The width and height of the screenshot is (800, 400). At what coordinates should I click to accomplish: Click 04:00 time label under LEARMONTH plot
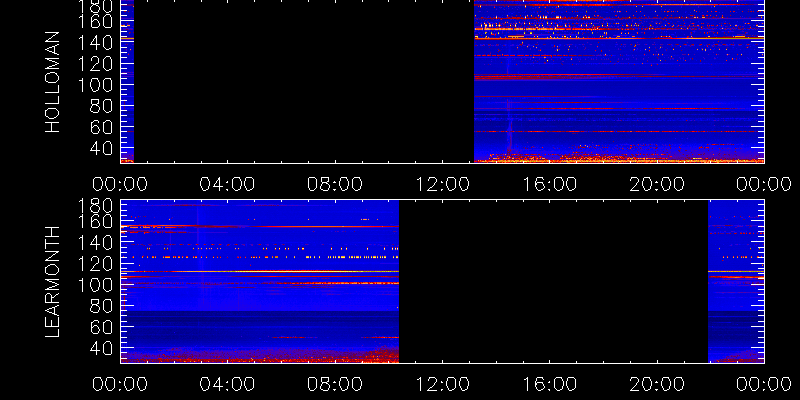coord(227,384)
